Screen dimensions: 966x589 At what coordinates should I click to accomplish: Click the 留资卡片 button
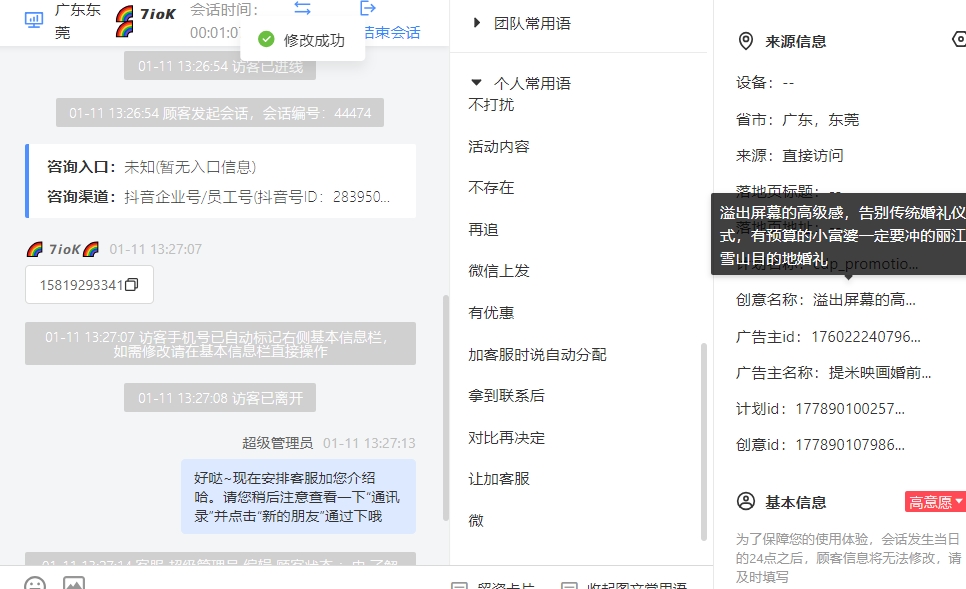click(x=493, y=585)
